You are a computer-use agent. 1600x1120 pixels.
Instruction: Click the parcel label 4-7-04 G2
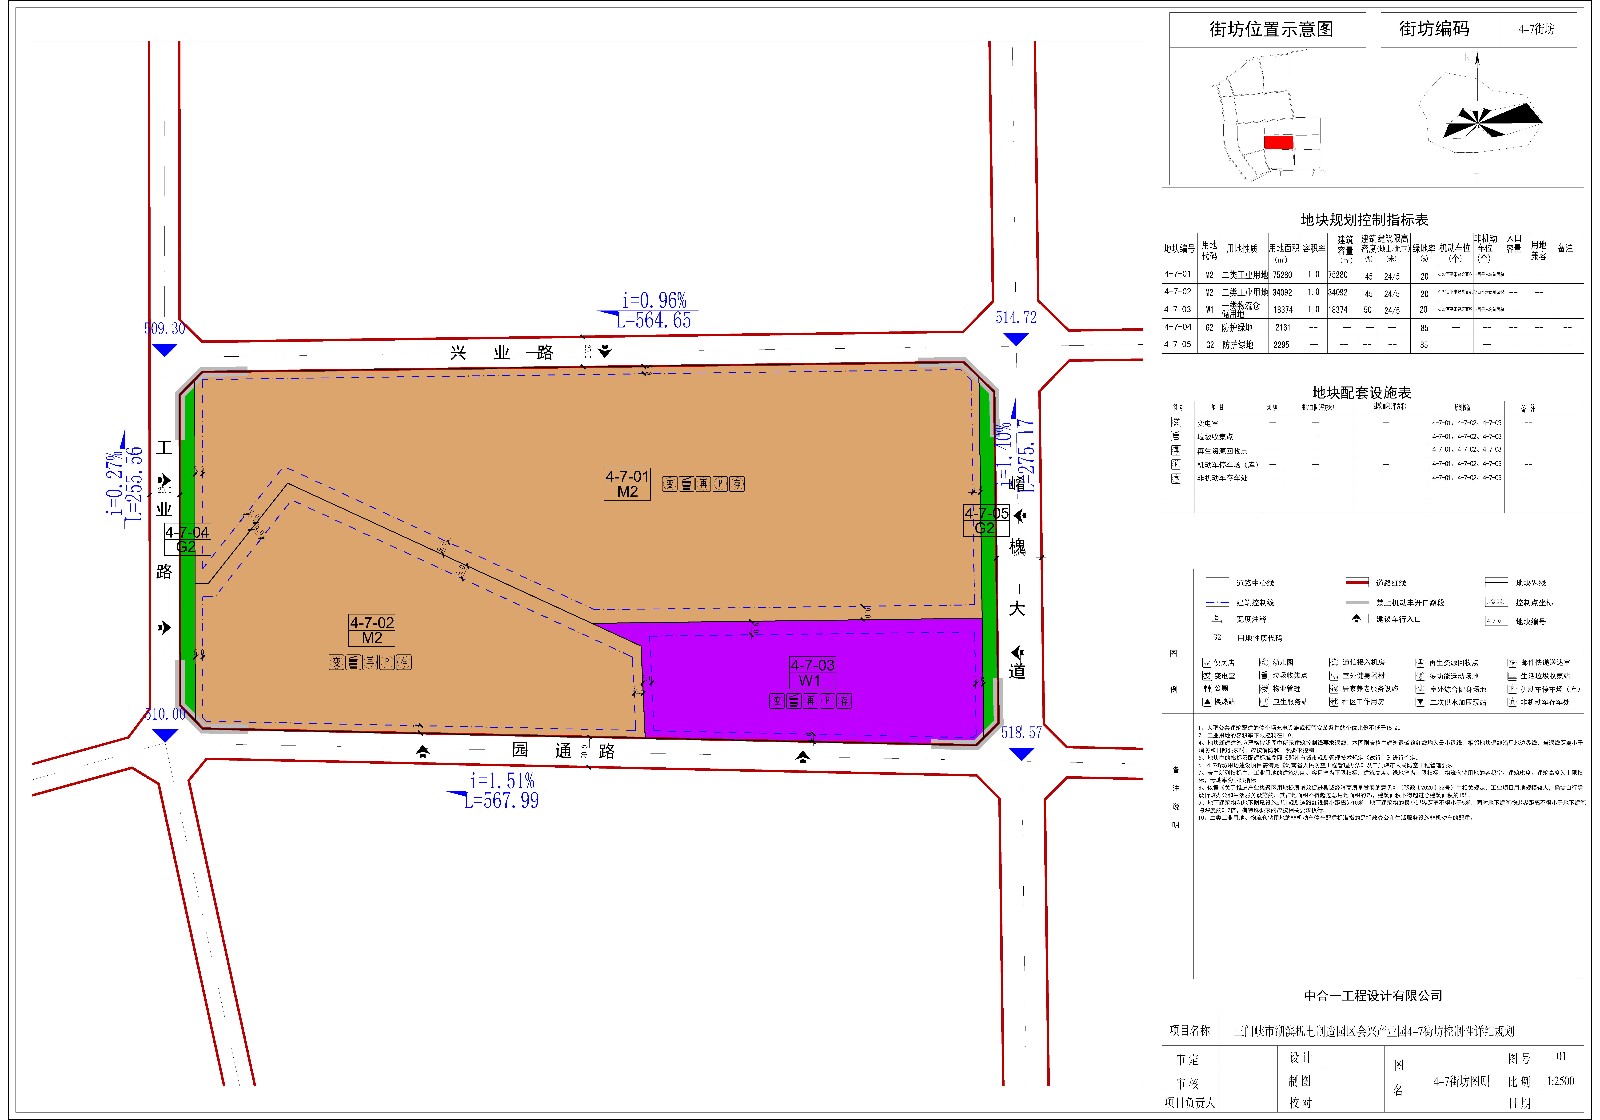pos(187,539)
